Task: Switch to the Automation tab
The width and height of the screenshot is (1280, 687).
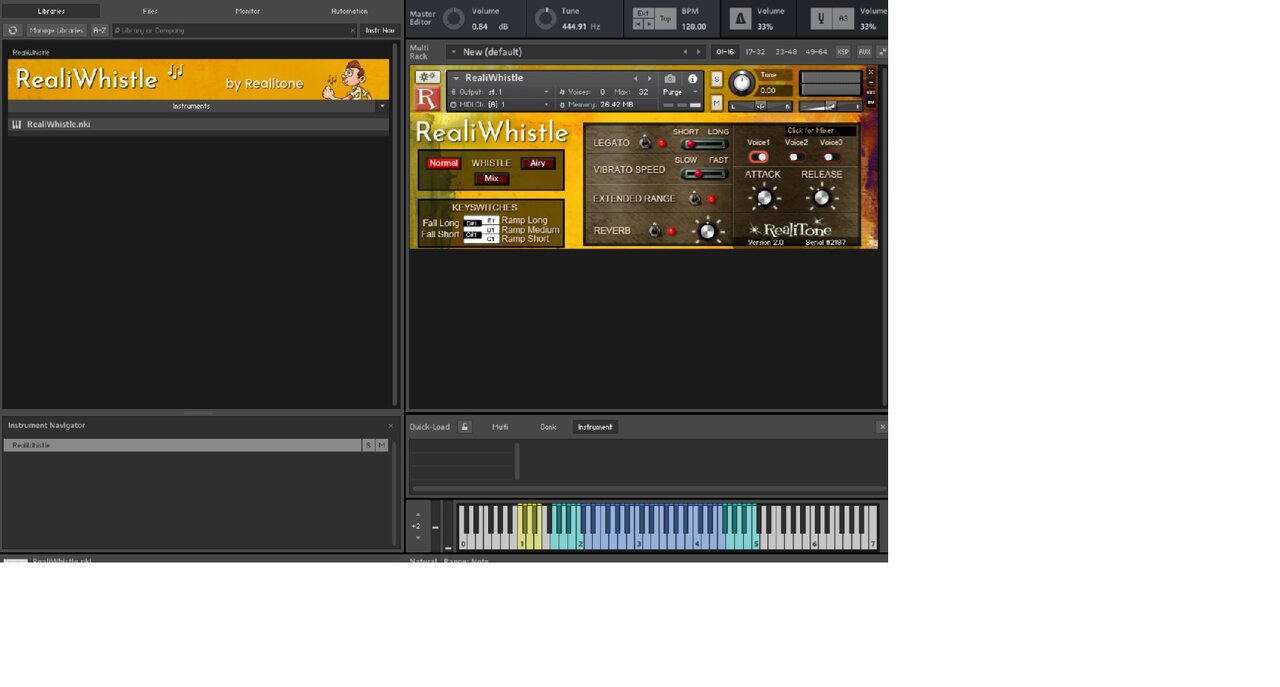Action: (349, 11)
